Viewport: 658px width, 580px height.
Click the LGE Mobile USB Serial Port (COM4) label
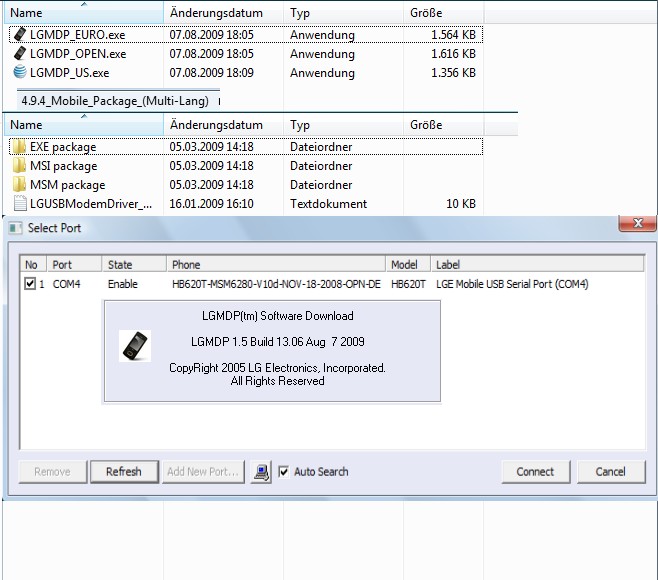(512, 284)
